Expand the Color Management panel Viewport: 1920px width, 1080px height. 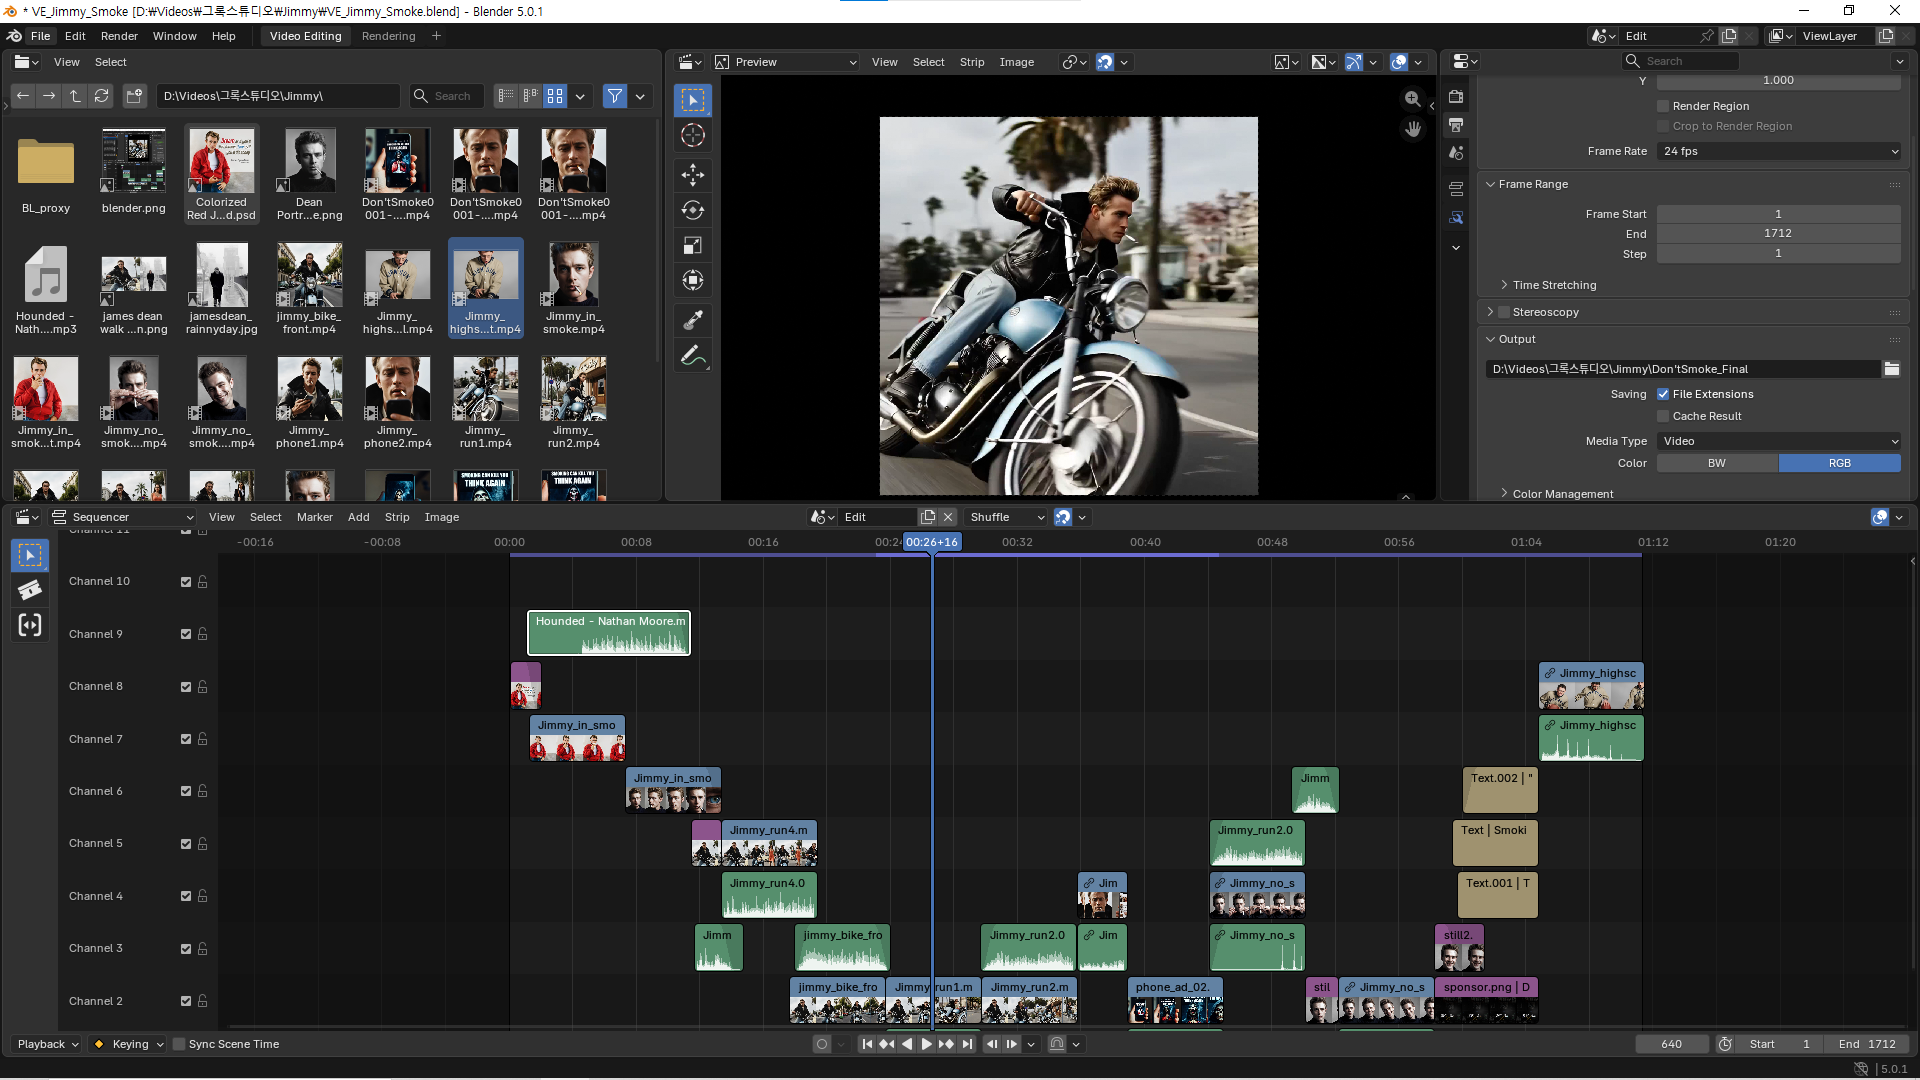tap(1562, 494)
